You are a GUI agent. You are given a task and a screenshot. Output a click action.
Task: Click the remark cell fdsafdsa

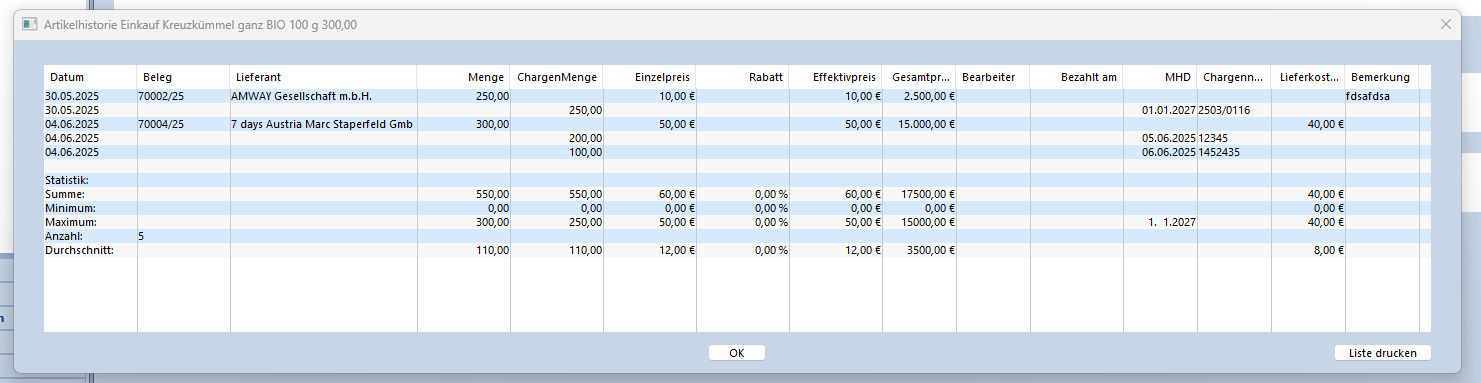tap(1382, 96)
